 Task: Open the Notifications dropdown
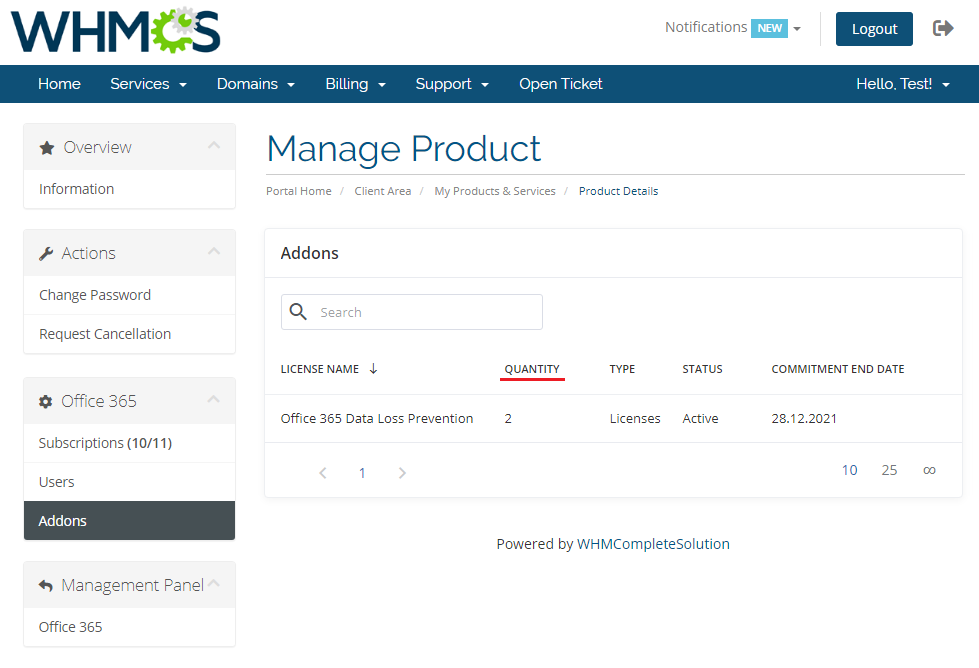click(x=733, y=28)
